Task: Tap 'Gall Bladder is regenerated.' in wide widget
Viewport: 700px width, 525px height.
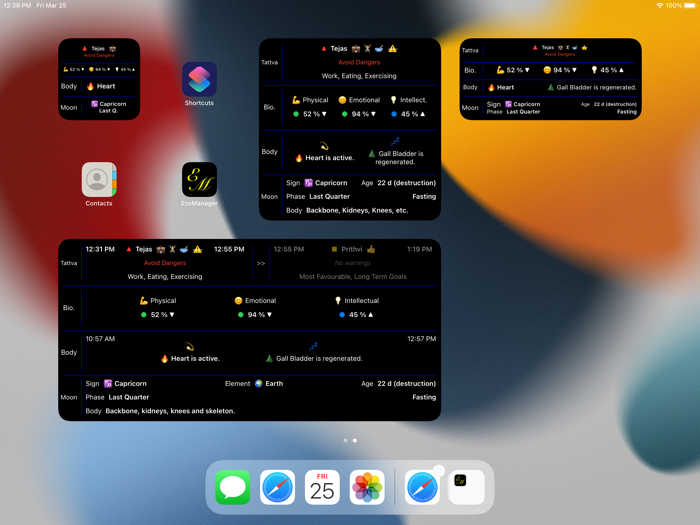Action: (x=596, y=88)
